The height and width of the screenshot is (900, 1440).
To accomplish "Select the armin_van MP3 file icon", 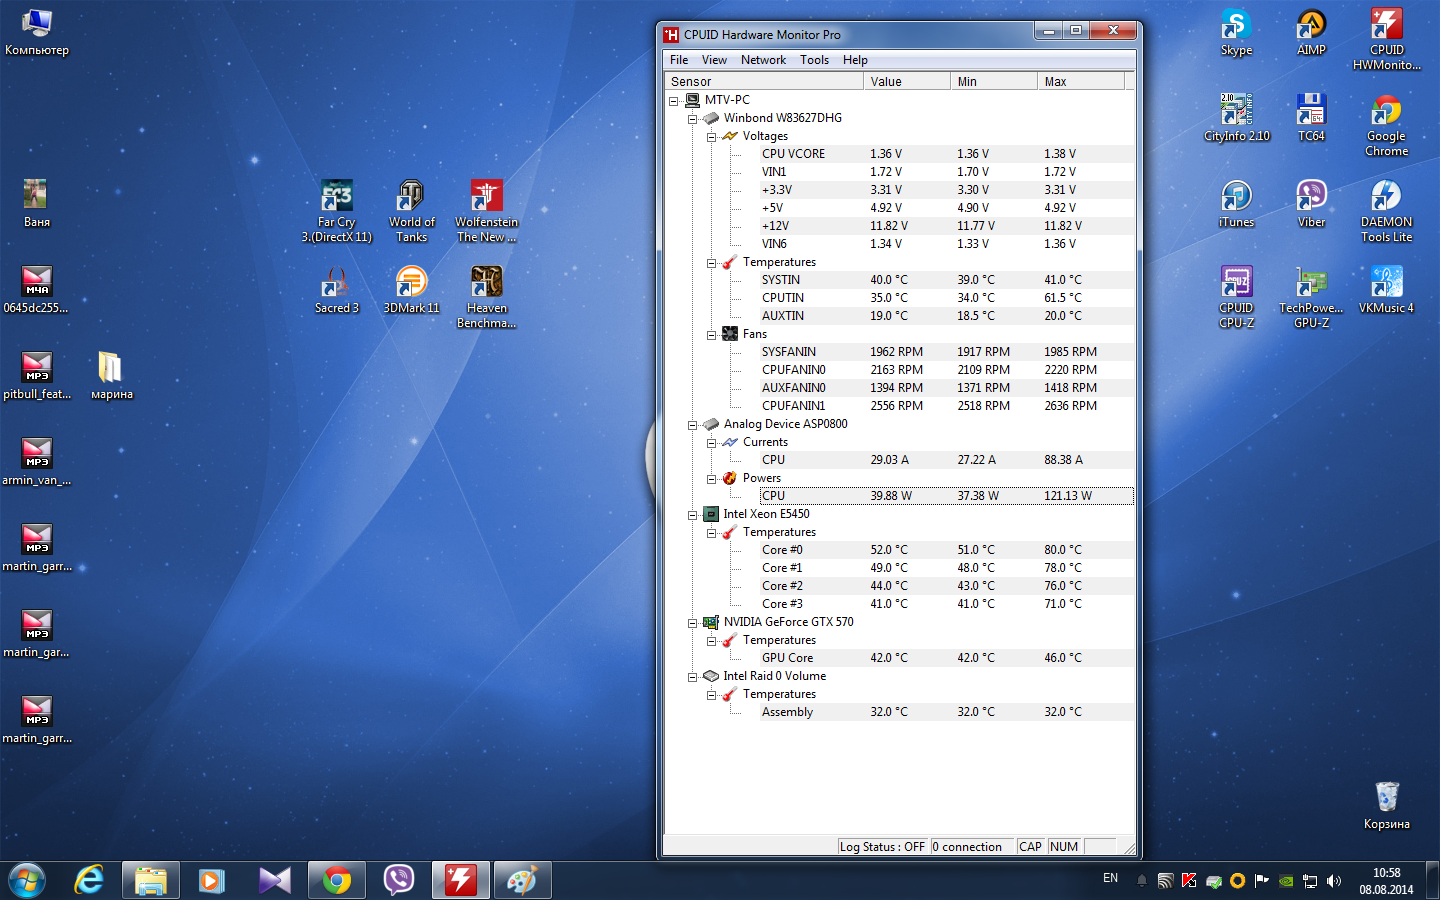I will coord(37,462).
